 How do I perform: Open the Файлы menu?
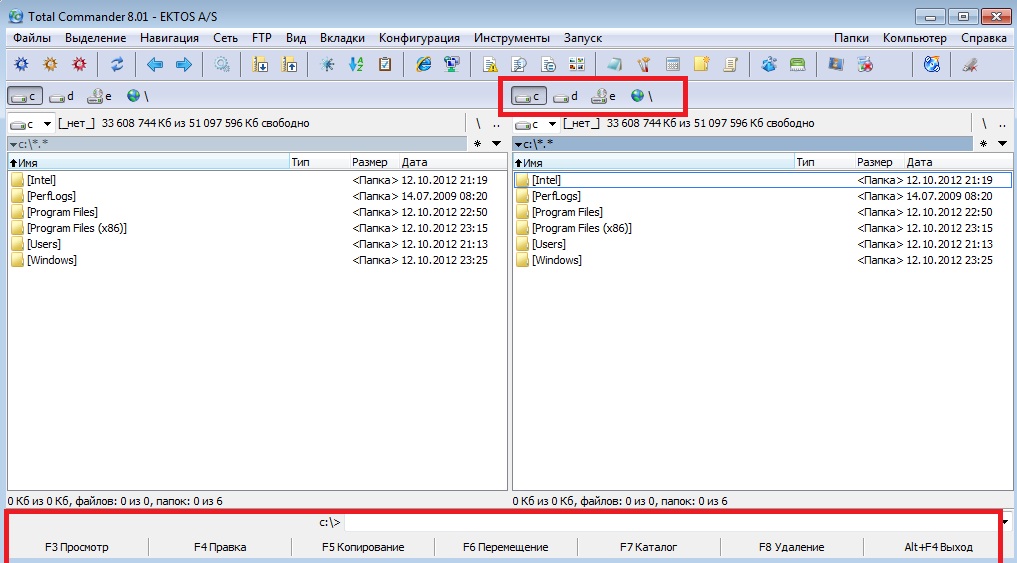(32, 38)
